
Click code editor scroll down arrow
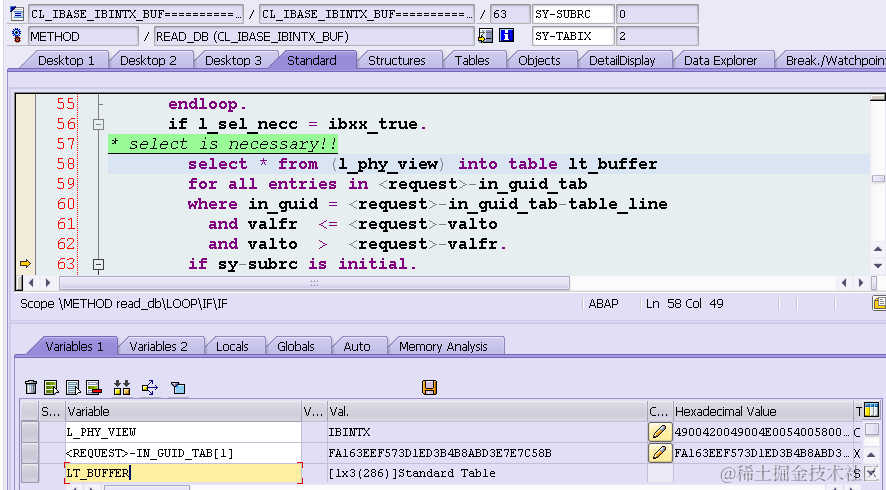pos(878,265)
